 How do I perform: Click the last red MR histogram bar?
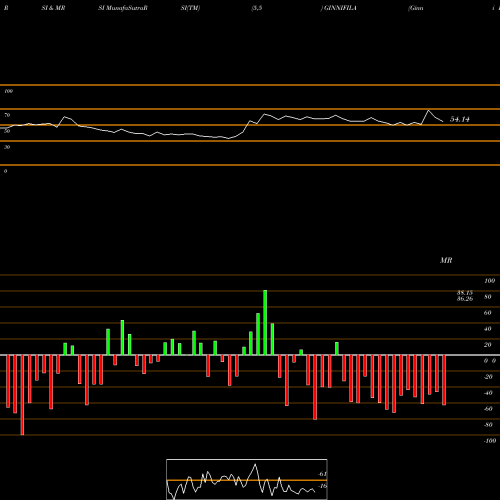tap(444, 380)
